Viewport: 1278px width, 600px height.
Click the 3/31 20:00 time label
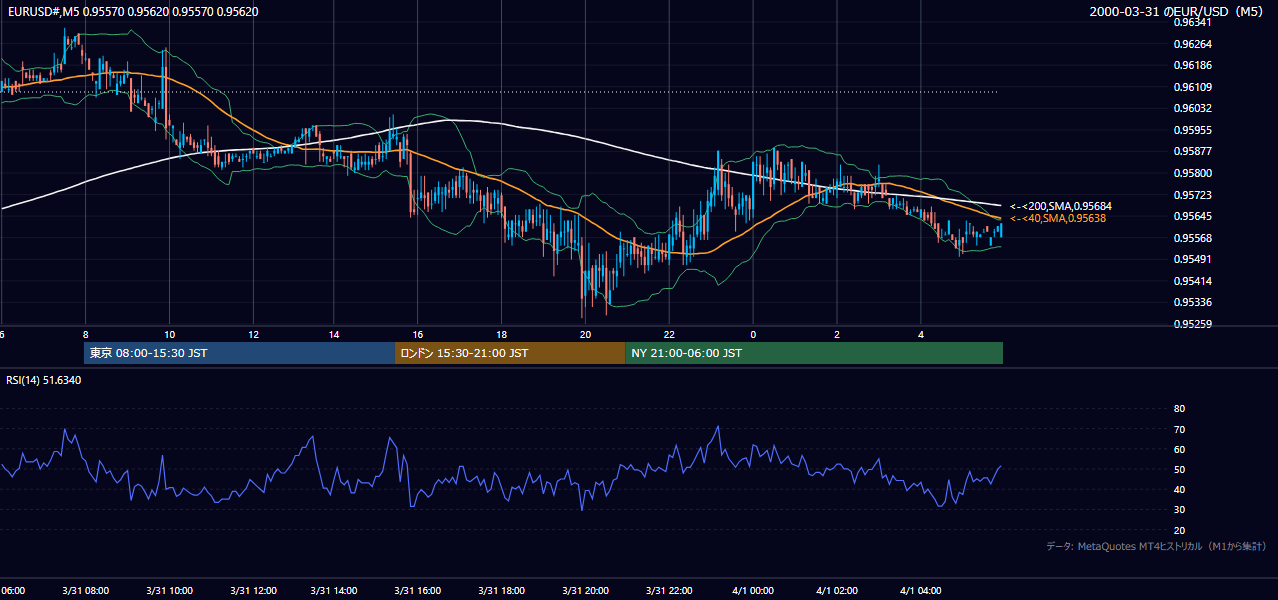point(585,591)
